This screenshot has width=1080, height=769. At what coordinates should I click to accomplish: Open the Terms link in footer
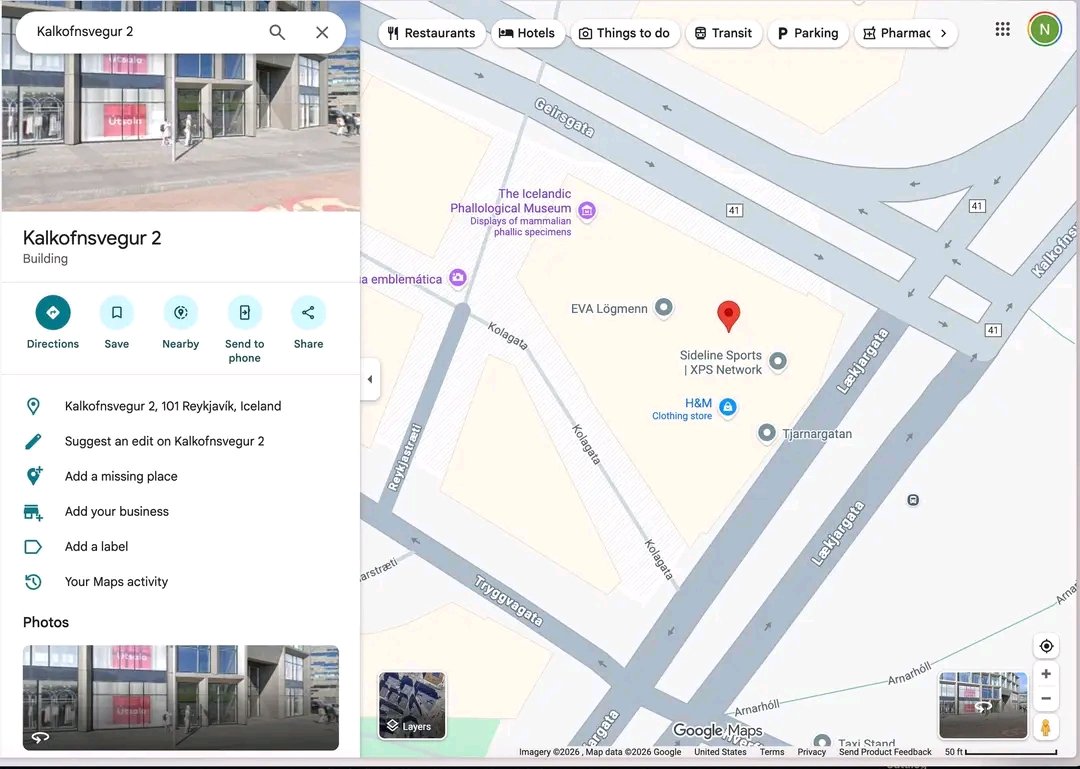click(x=772, y=752)
